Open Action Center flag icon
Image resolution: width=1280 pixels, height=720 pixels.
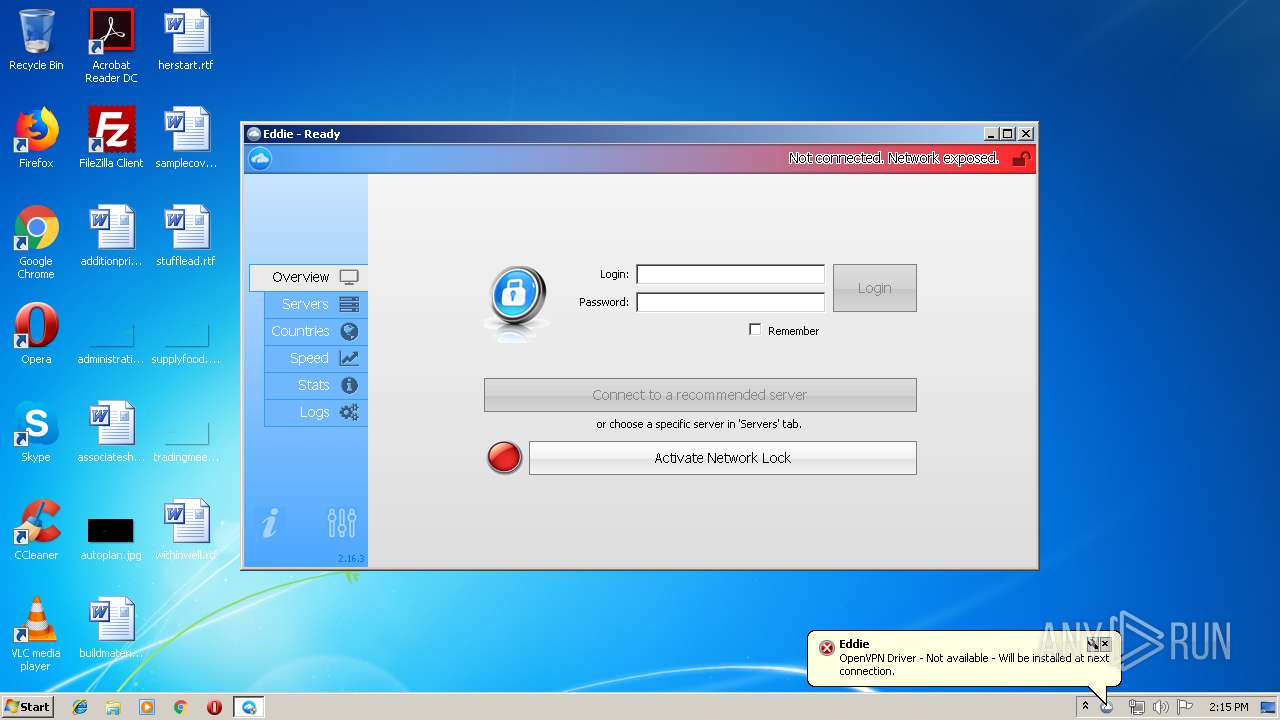(x=1185, y=707)
